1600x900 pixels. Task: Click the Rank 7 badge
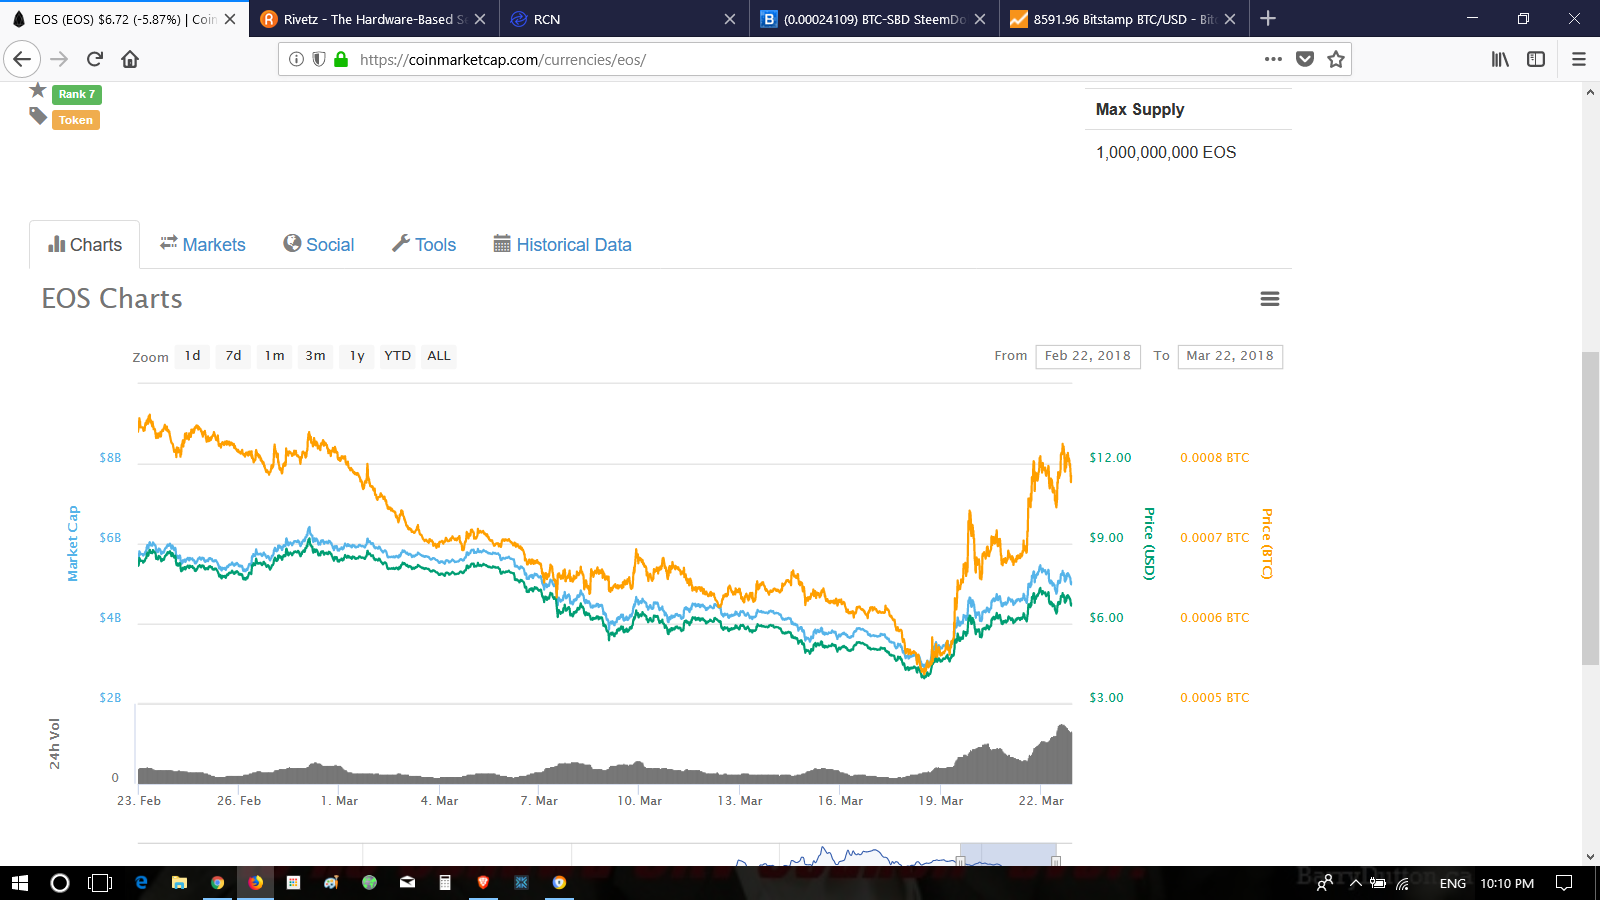point(77,94)
